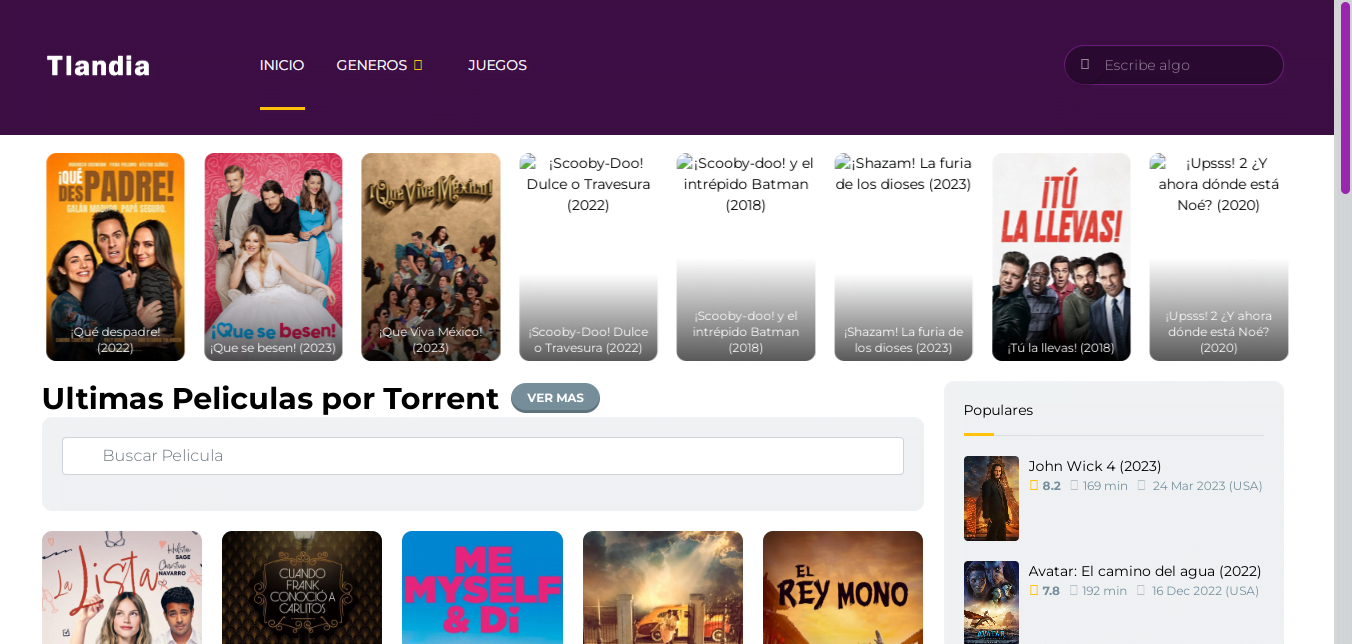Go to the INICIO menu item

[282, 65]
